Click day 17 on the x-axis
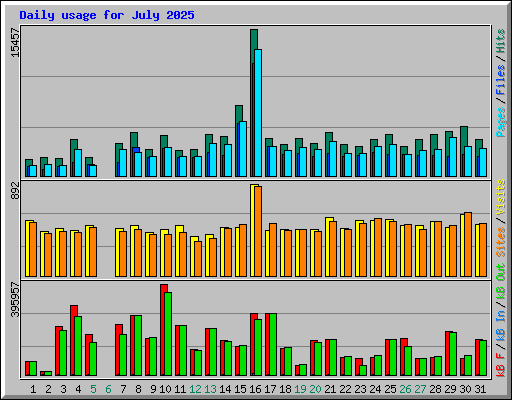512x400 pixels. 270,389
